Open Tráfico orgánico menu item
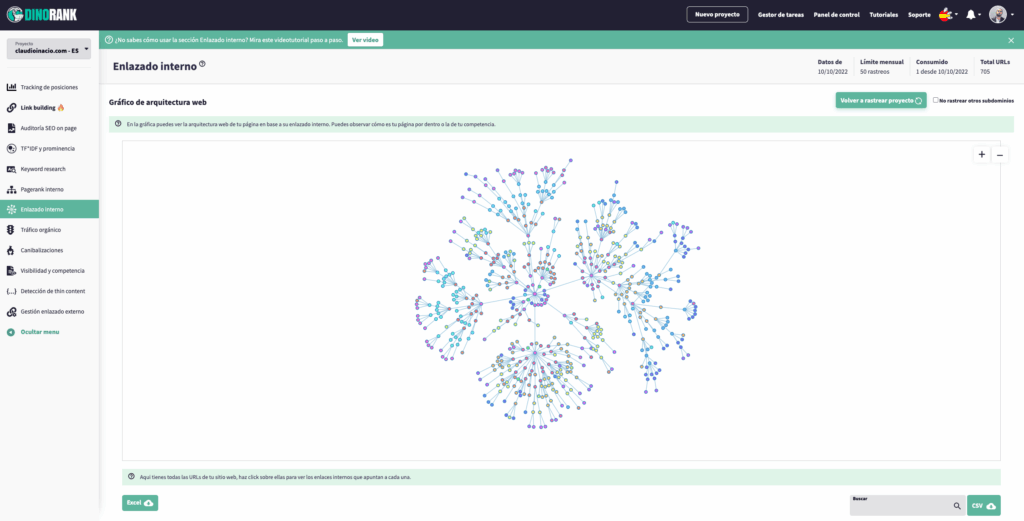Screen dimensions: 1024x521 40,230
